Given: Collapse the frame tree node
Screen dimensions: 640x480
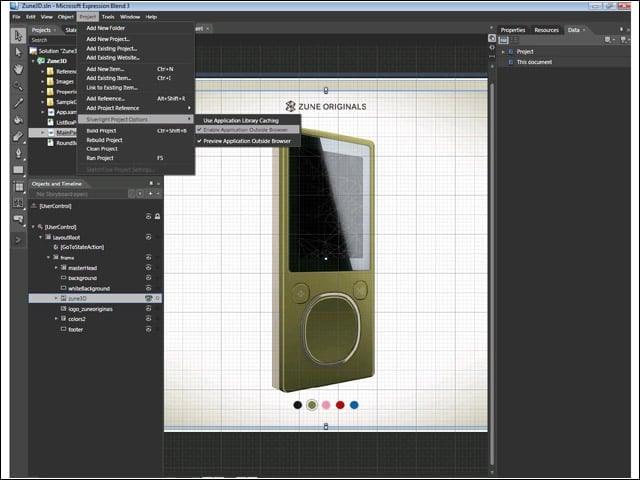Looking at the screenshot, I should pos(48,257).
